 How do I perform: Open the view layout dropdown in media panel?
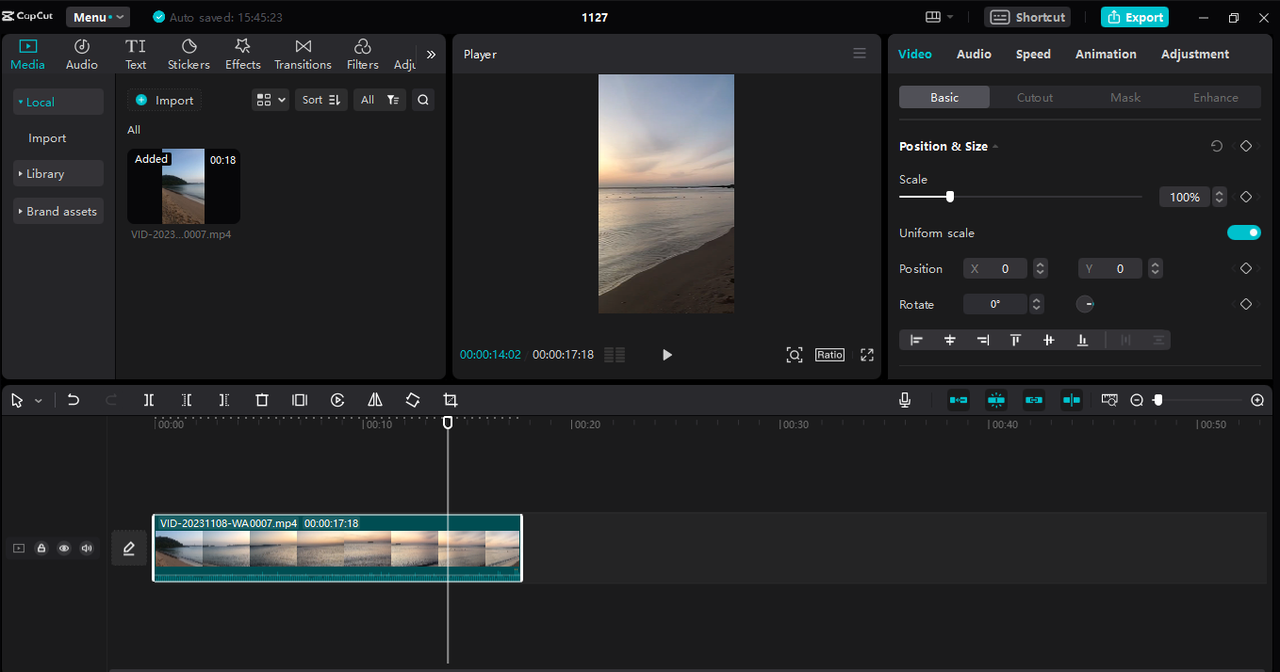pos(270,100)
